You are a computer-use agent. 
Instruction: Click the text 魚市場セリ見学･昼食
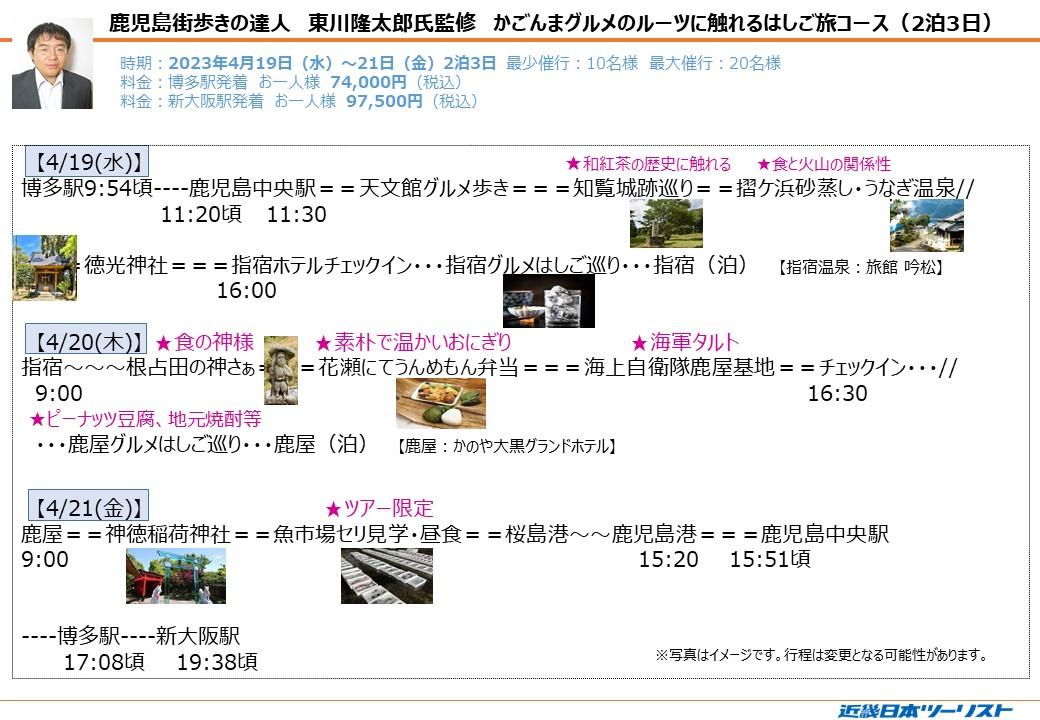click(x=367, y=534)
